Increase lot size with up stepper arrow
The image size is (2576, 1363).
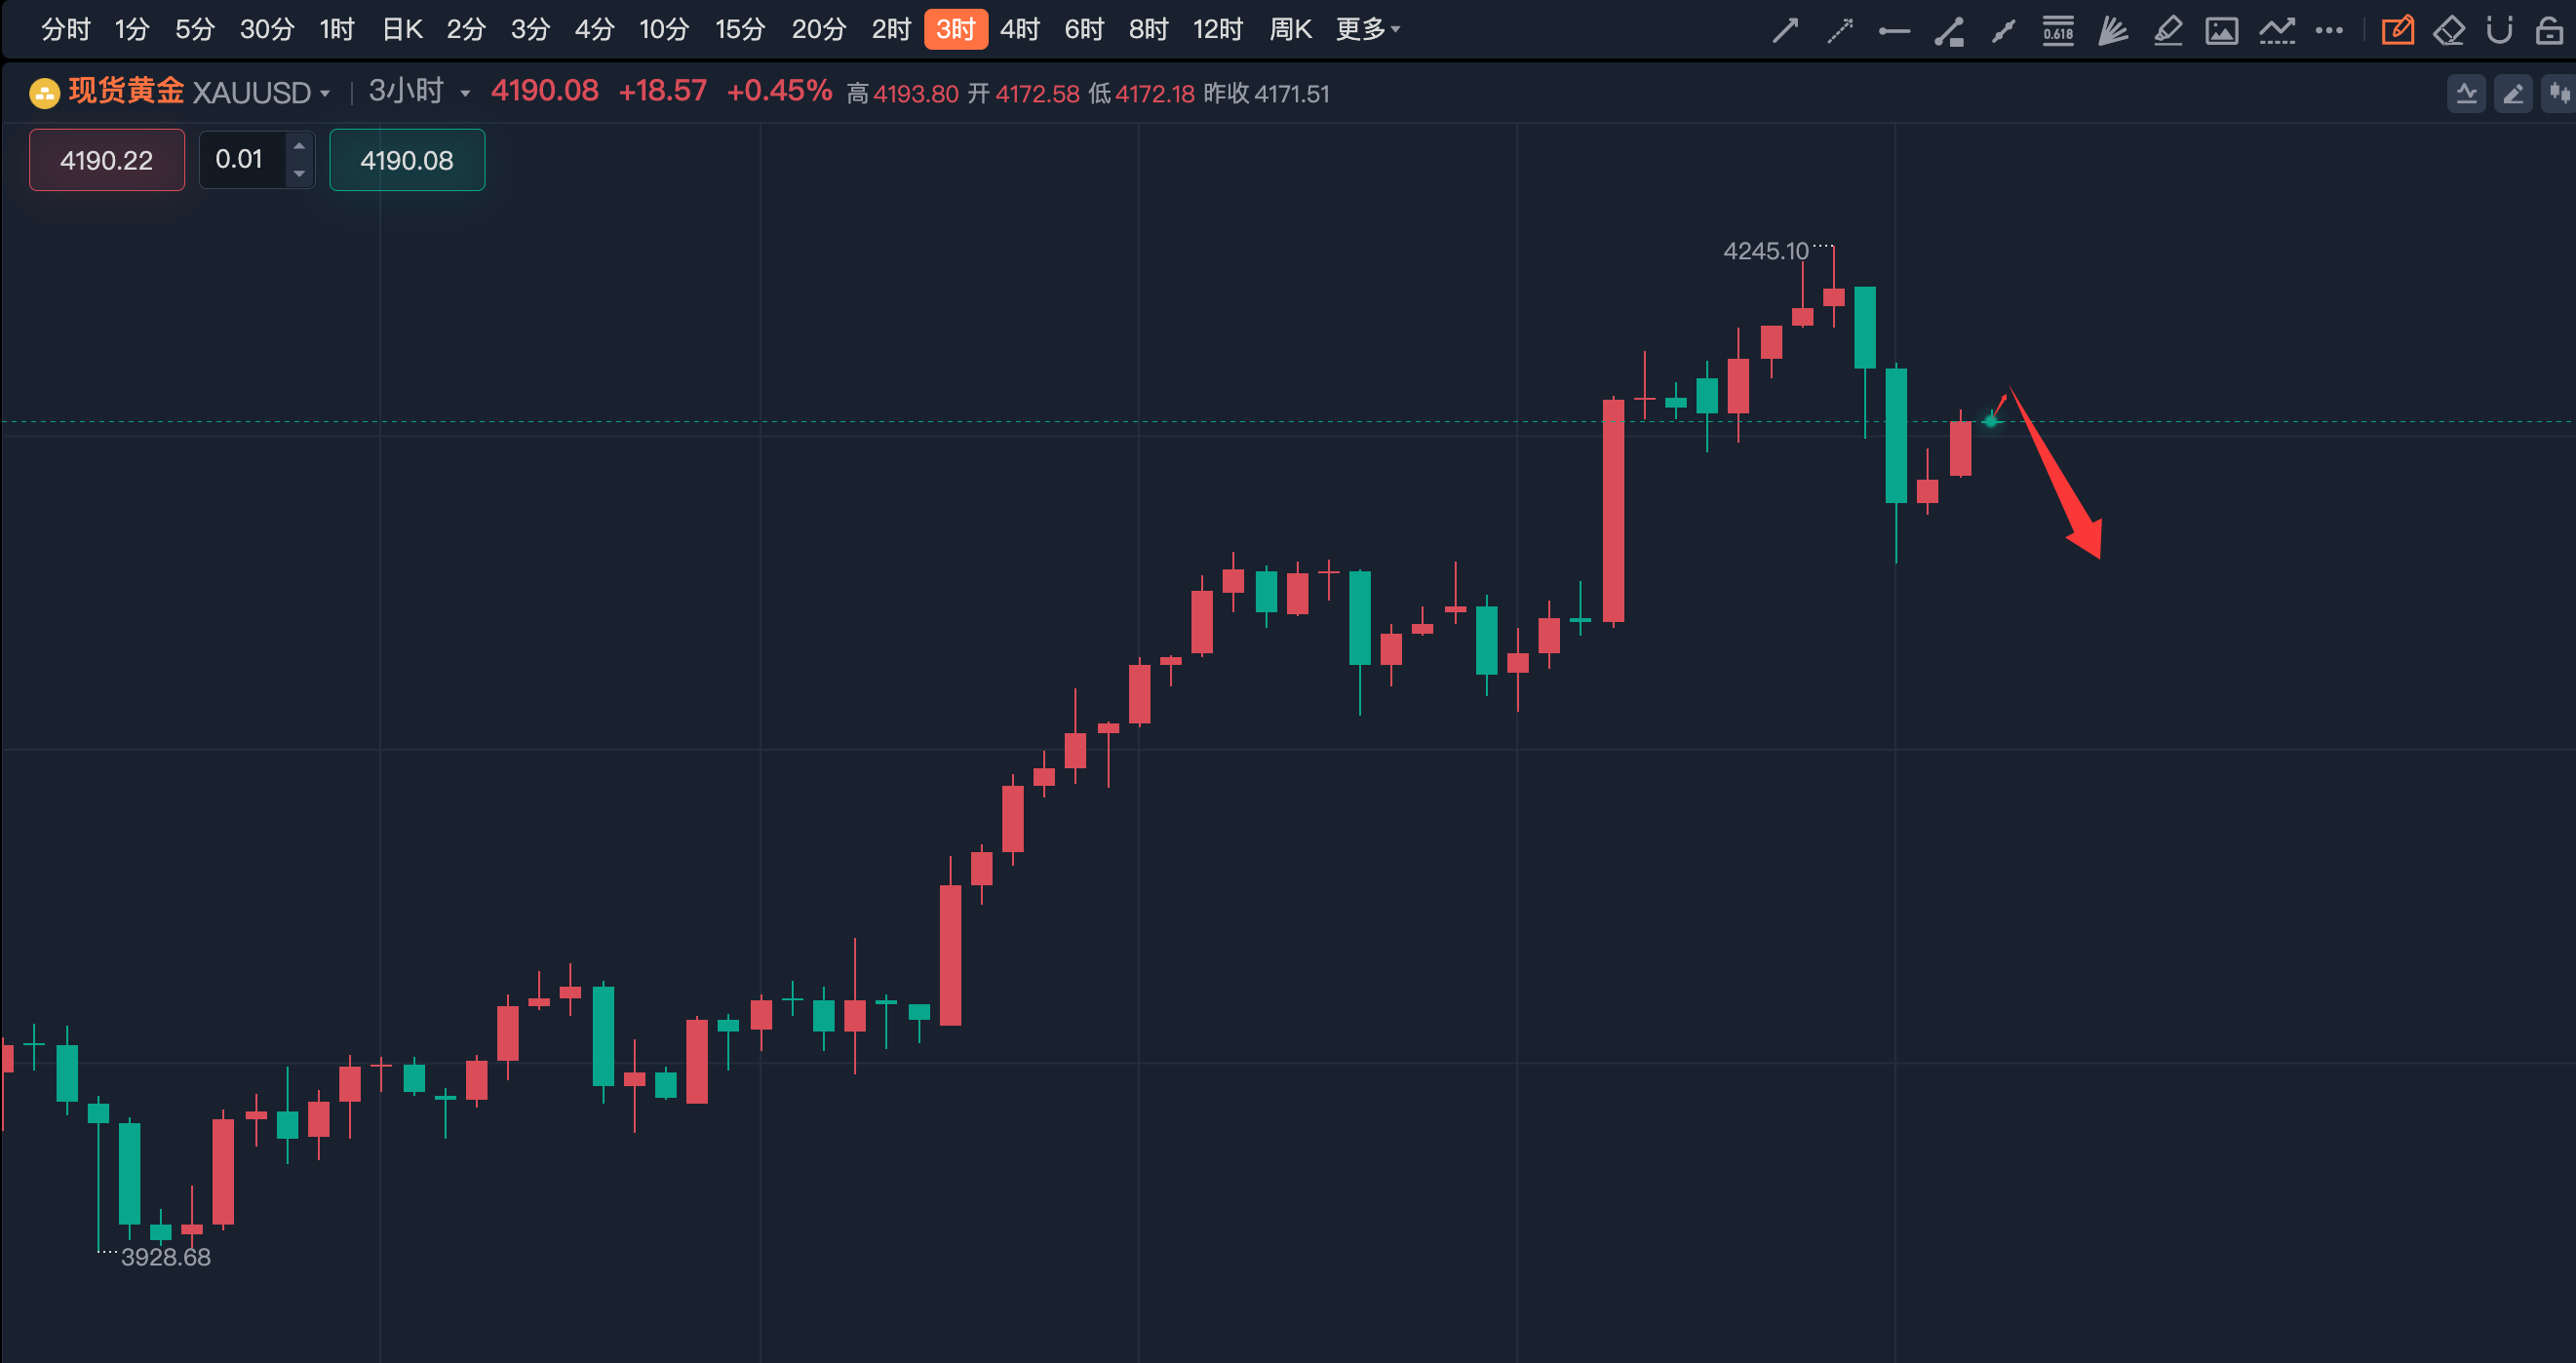tap(299, 147)
